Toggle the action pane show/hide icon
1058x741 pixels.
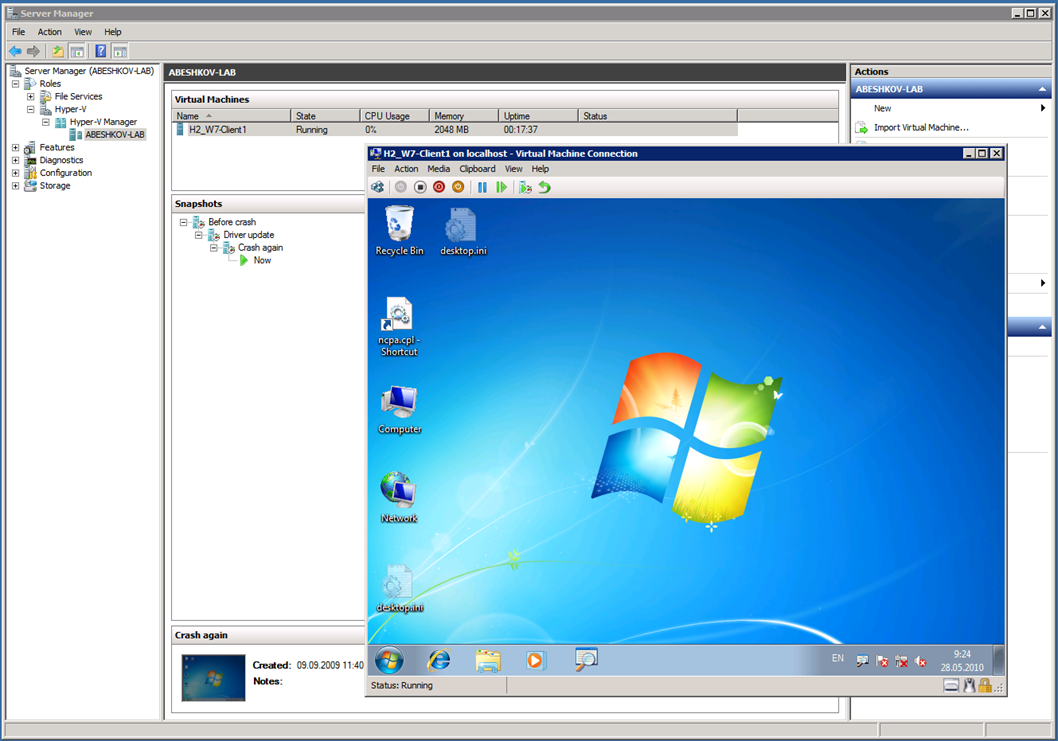pyautogui.click(x=120, y=51)
